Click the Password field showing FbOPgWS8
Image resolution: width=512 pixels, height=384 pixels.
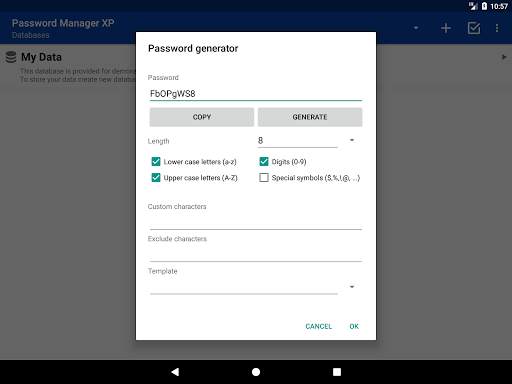[x=256, y=94]
